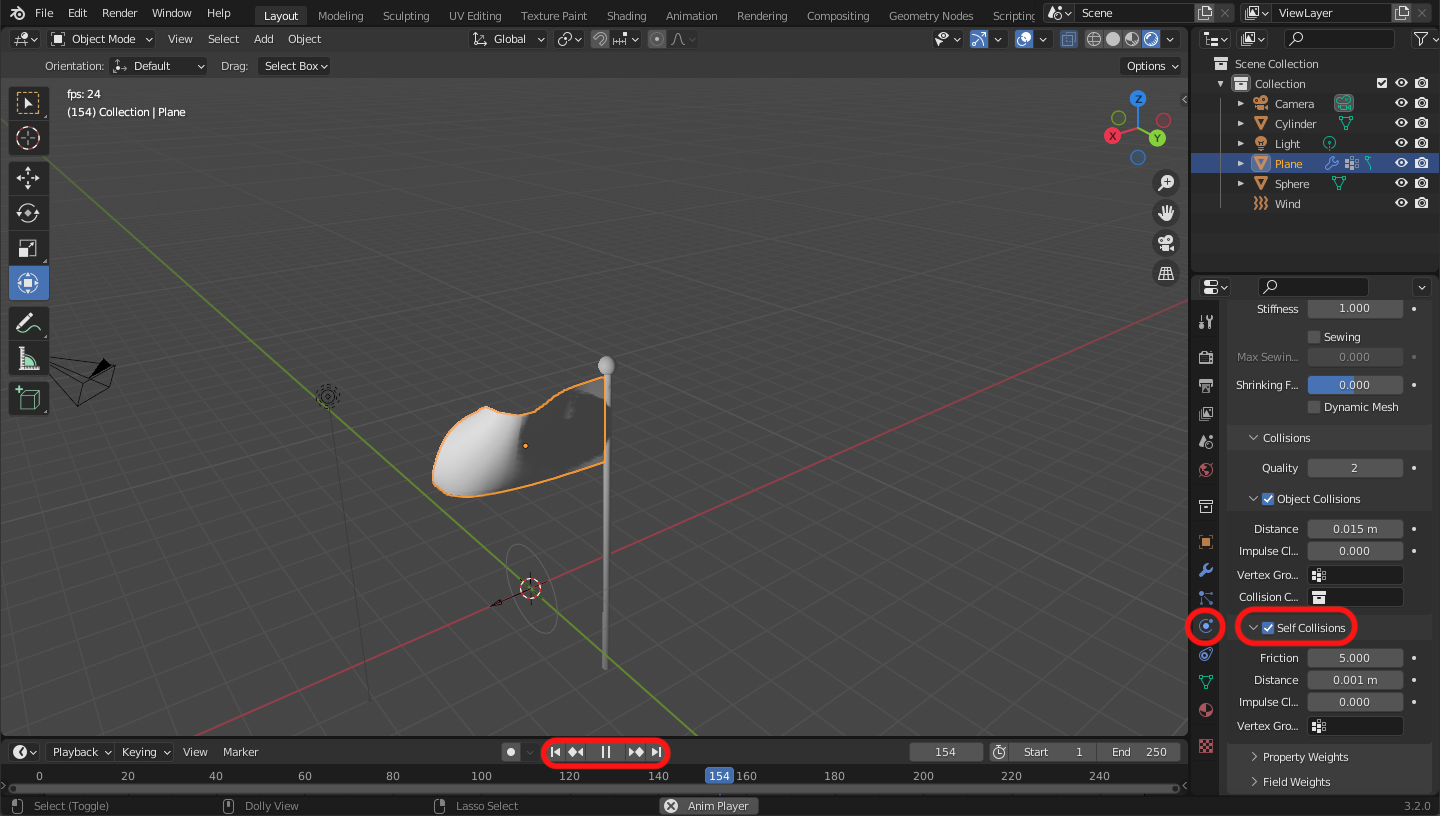
Task: Hide the Cylinder object in viewport
Action: point(1402,124)
